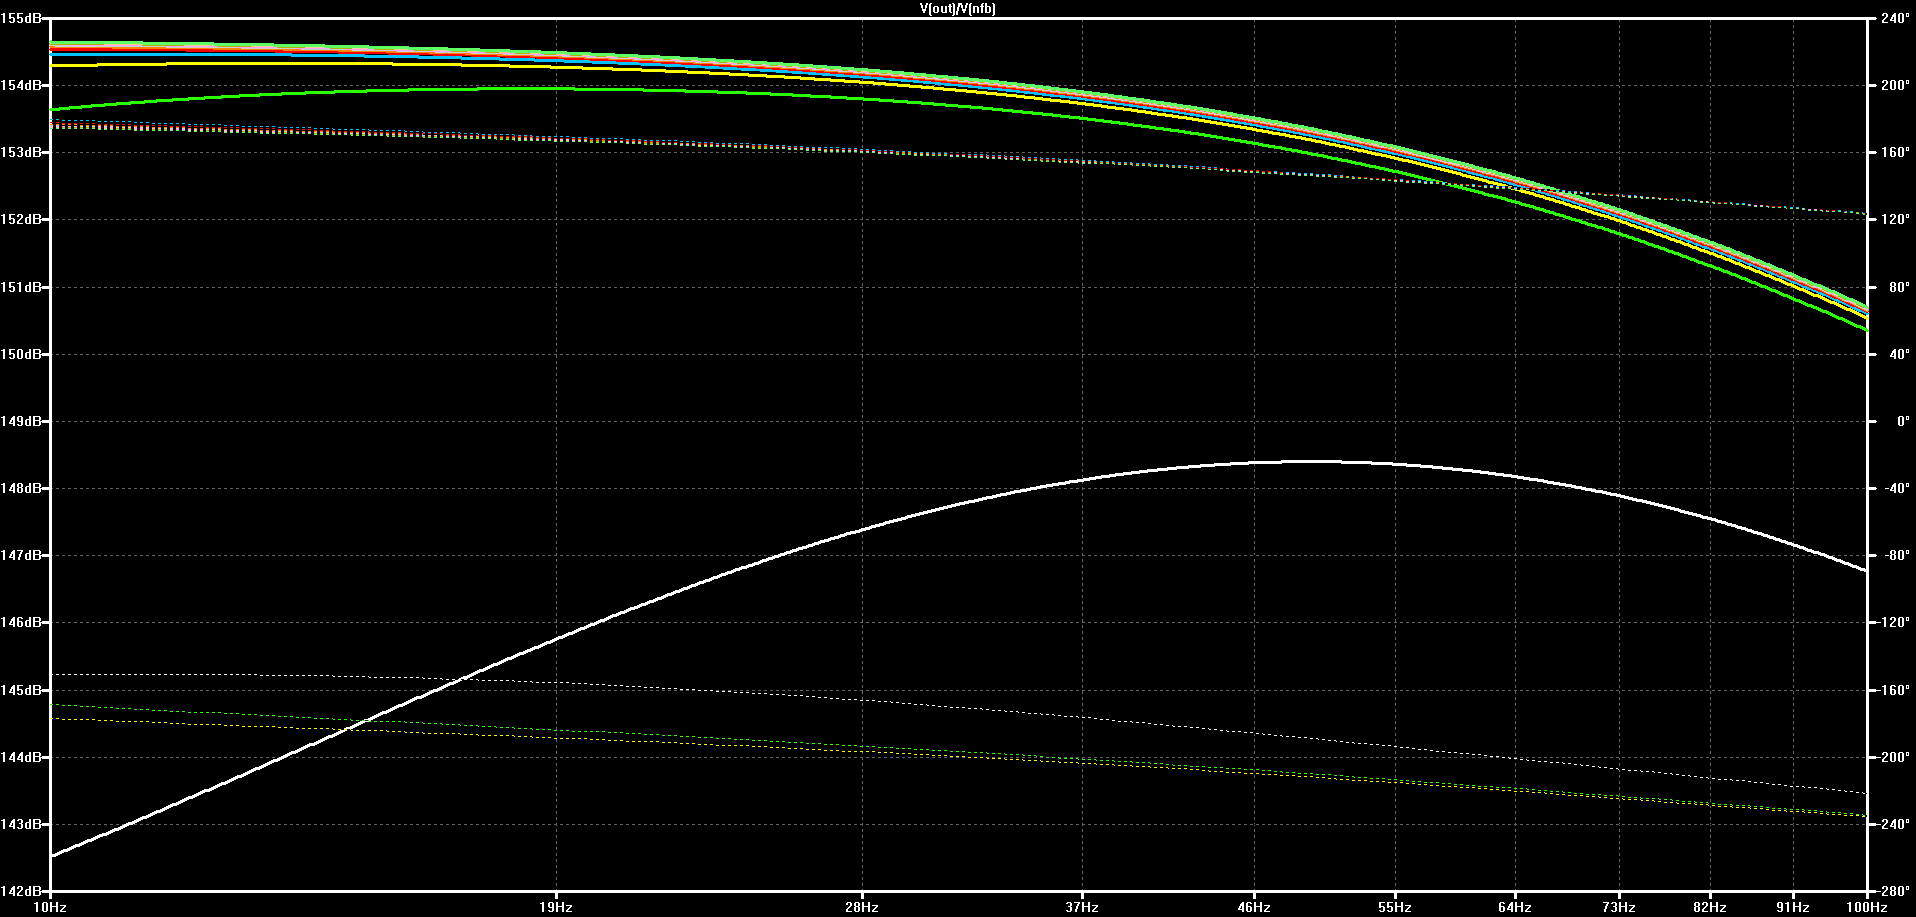1916x917 pixels.
Task: Click the 151dB magnitude tick label
Action: 21,287
